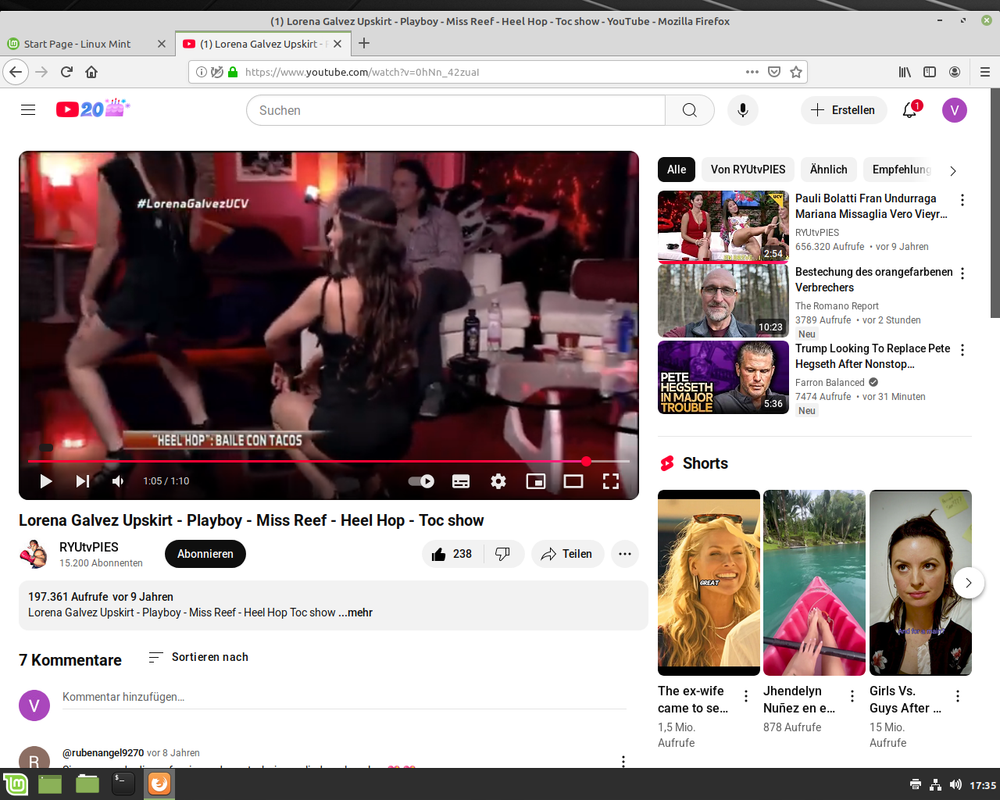
Task: Open menu for Trump Looking To Replace video
Action: [962, 350]
